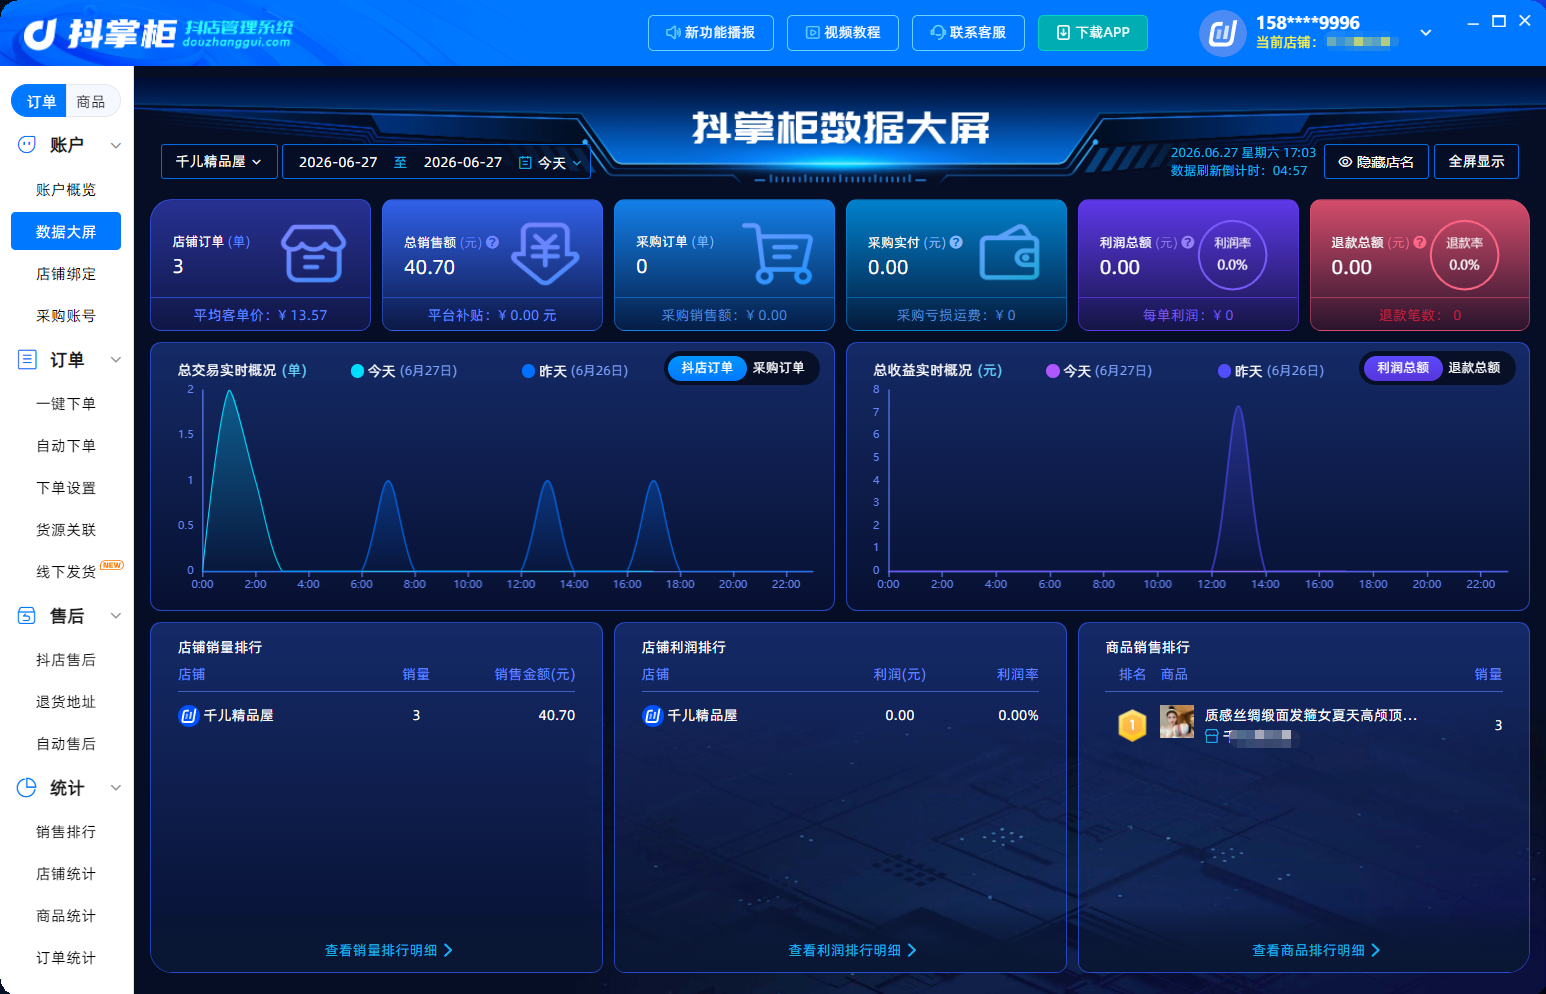Image resolution: width=1546 pixels, height=994 pixels.
Task: Click the 抖掌柜 logo in the header
Action: pyautogui.click(x=158, y=34)
